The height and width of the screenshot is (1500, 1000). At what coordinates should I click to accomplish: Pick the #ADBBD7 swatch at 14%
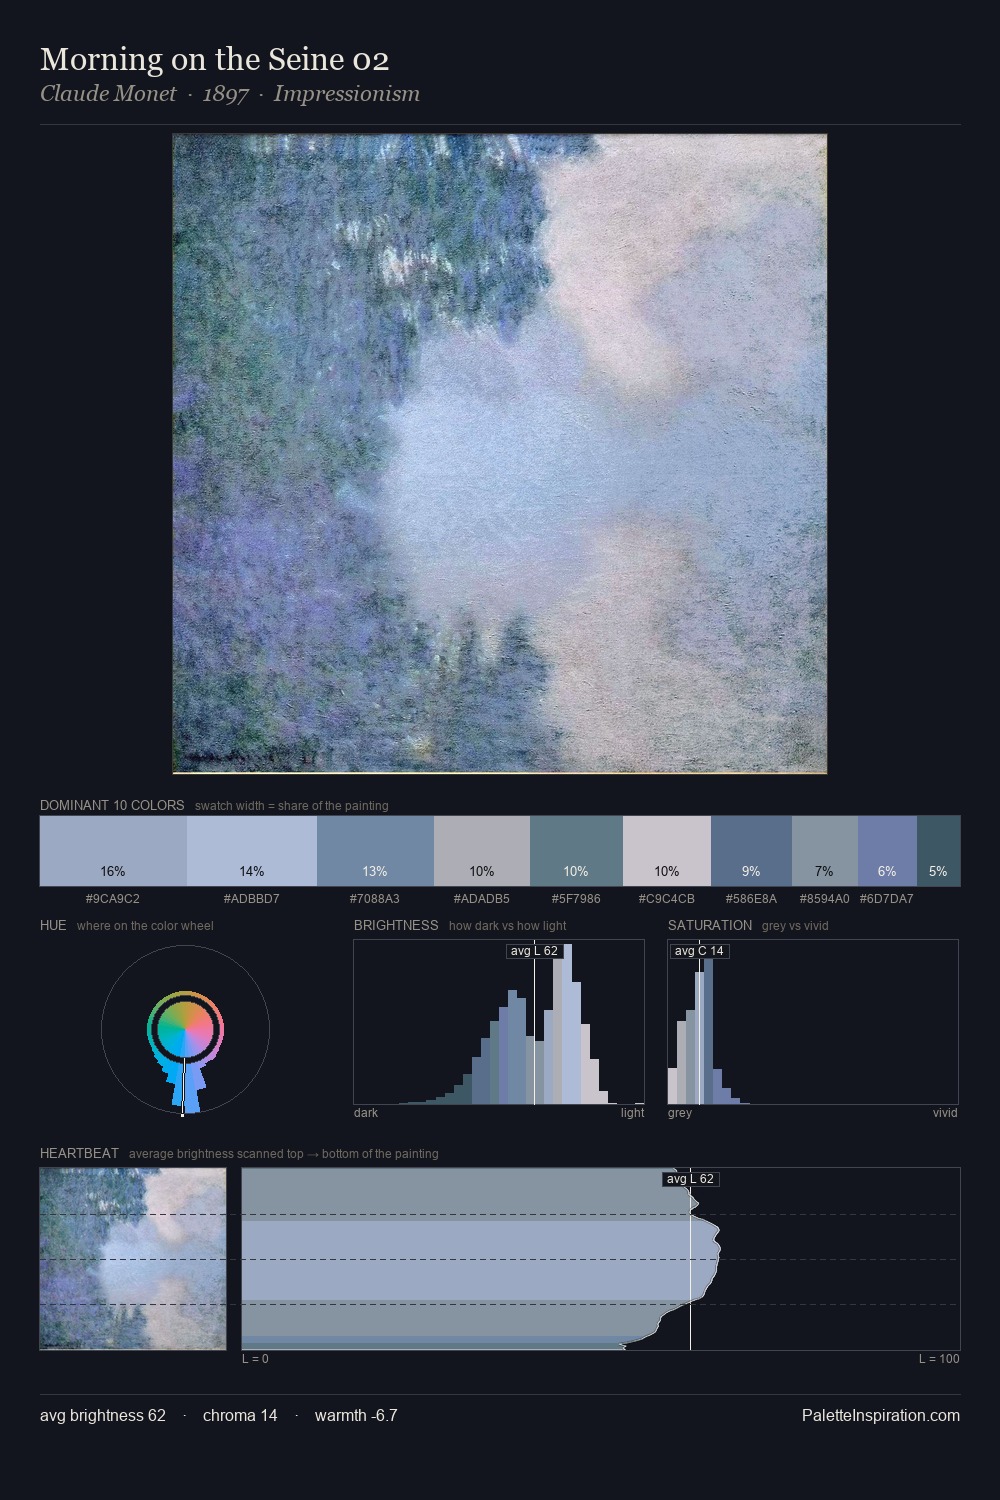(252, 851)
